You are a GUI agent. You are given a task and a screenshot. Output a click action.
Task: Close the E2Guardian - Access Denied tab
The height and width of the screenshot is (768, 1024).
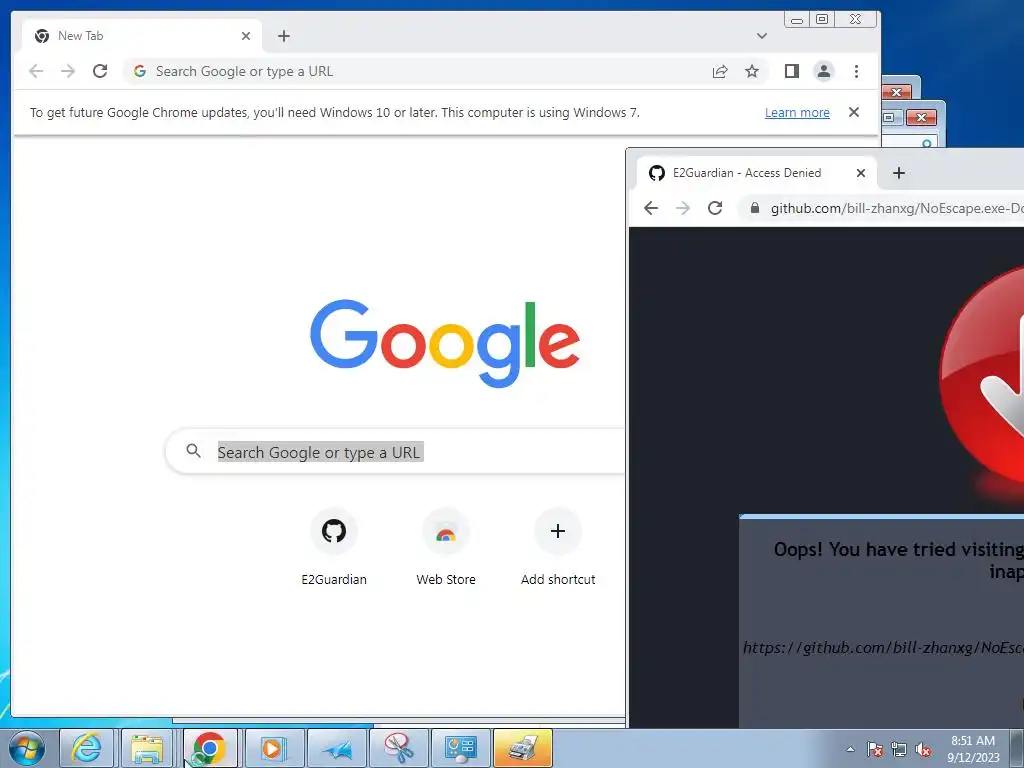pos(861,173)
